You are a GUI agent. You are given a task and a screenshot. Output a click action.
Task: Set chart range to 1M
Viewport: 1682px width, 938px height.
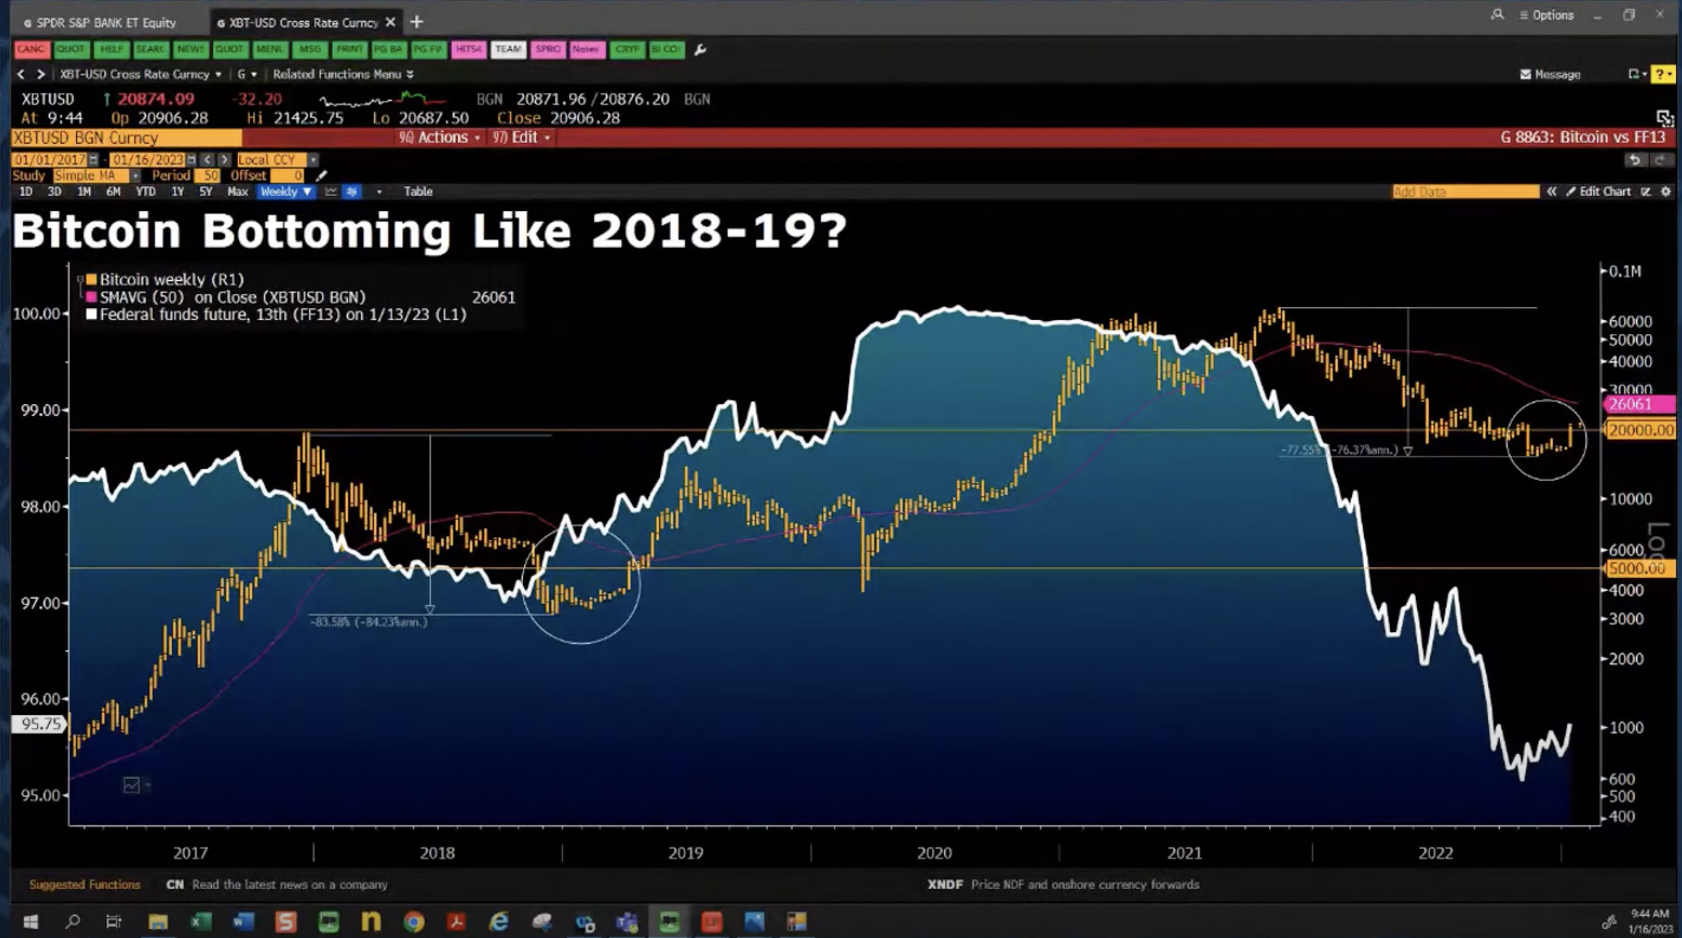coord(84,192)
